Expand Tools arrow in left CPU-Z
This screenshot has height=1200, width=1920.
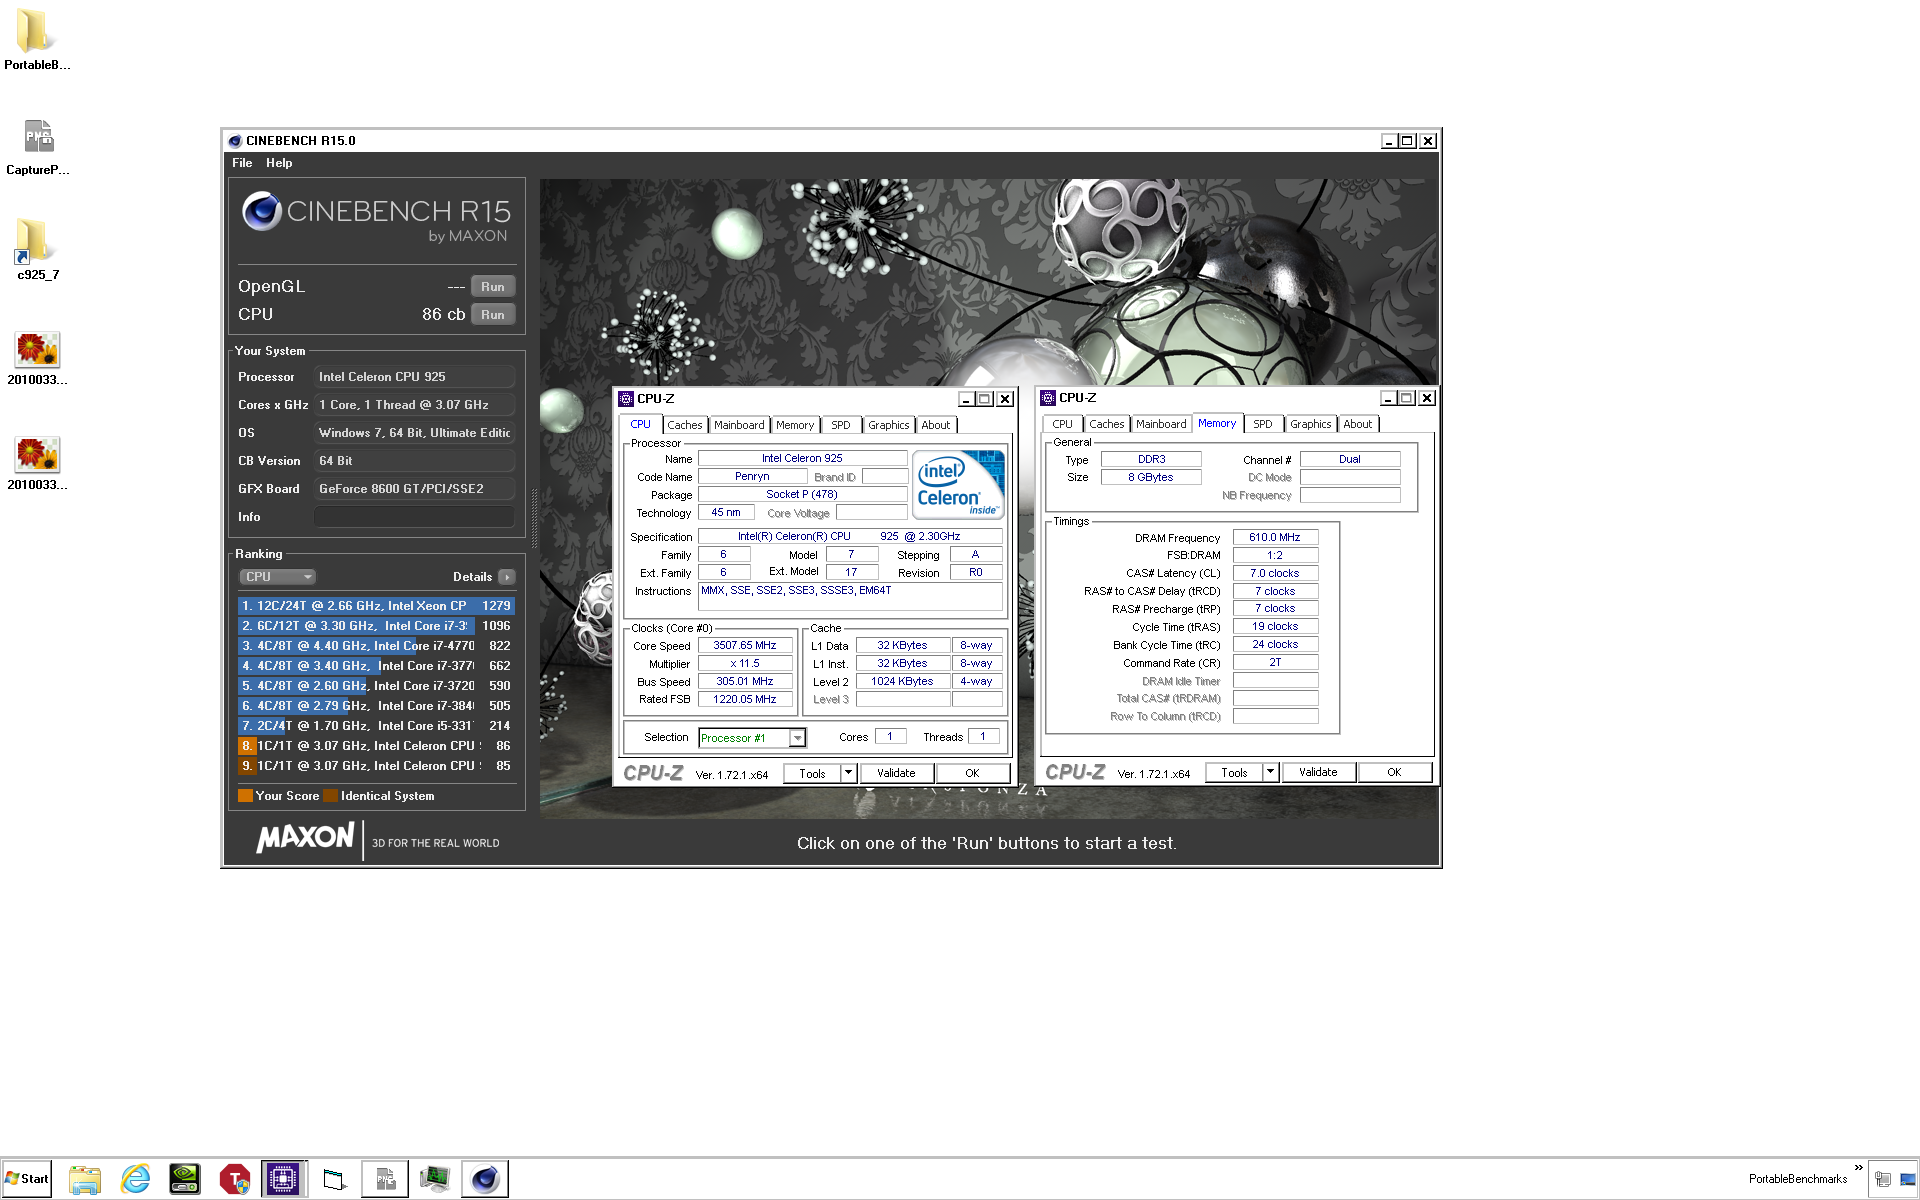848,773
